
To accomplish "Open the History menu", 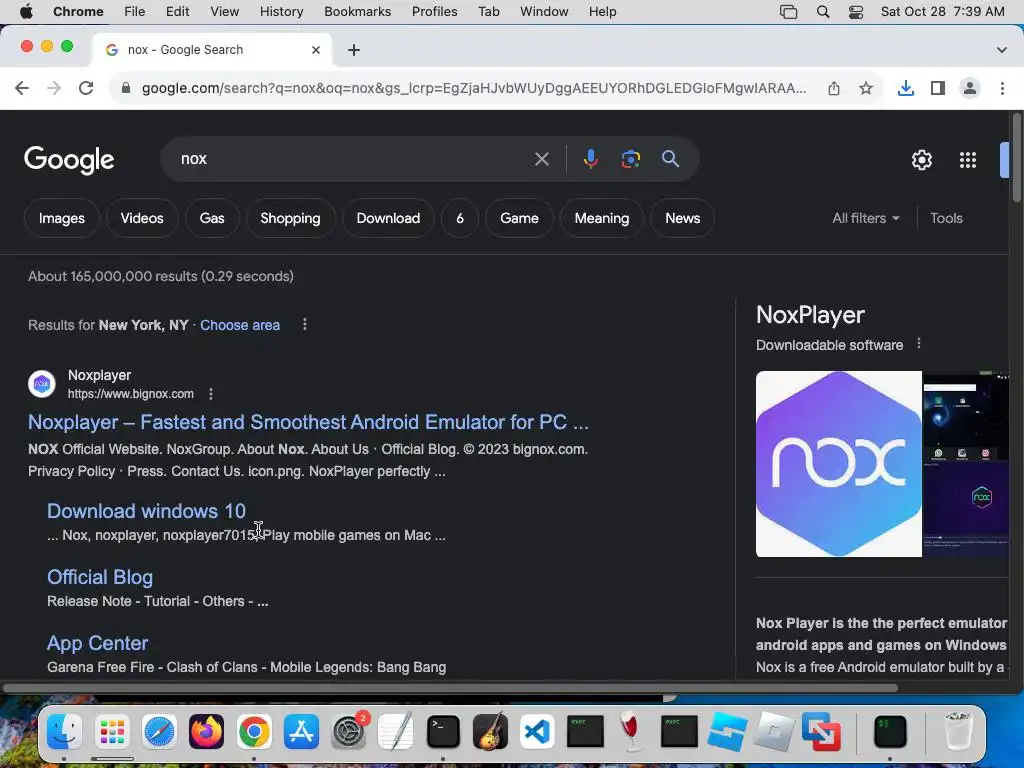I will pyautogui.click(x=281, y=12).
